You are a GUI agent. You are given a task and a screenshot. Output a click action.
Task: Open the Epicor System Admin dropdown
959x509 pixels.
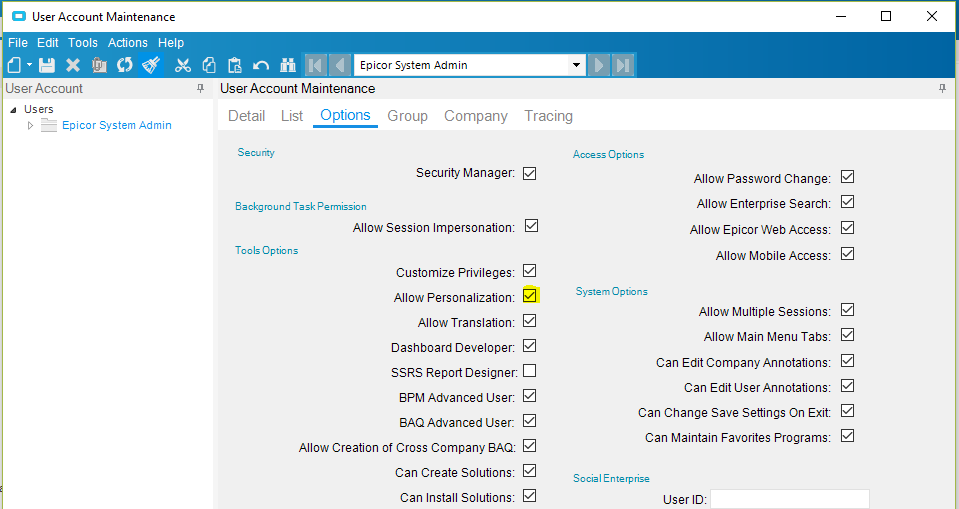coord(576,65)
